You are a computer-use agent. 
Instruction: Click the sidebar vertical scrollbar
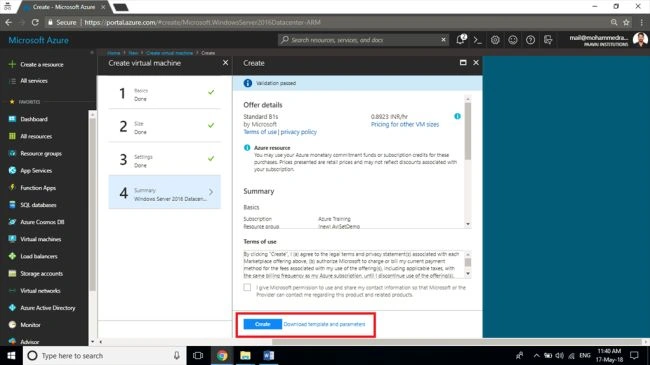(92, 203)
